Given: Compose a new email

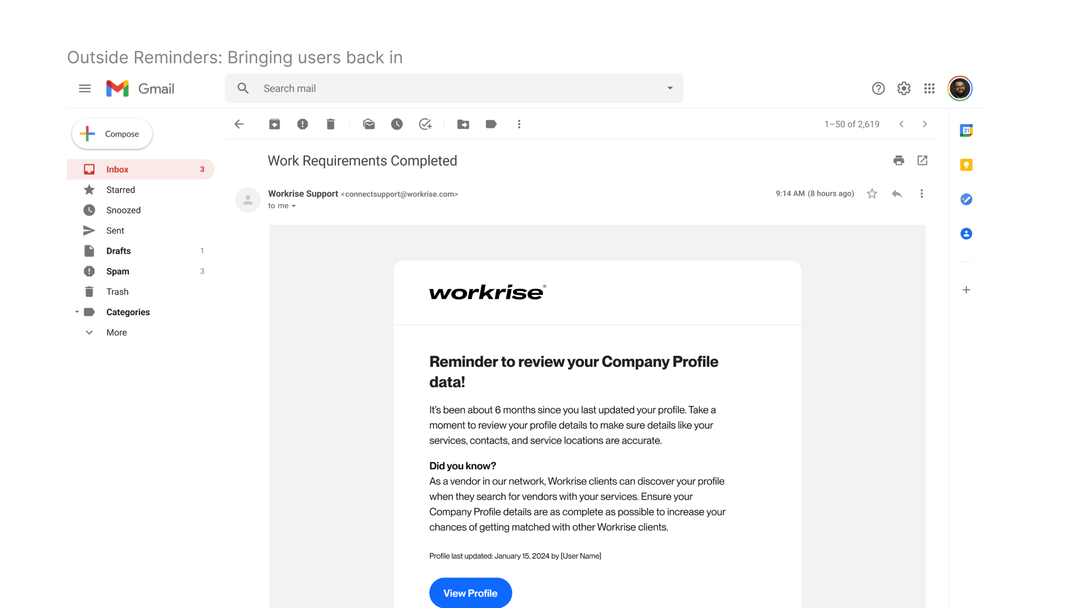Looking at the screenshot, I should pyautogui.click(x=111, y=133).
